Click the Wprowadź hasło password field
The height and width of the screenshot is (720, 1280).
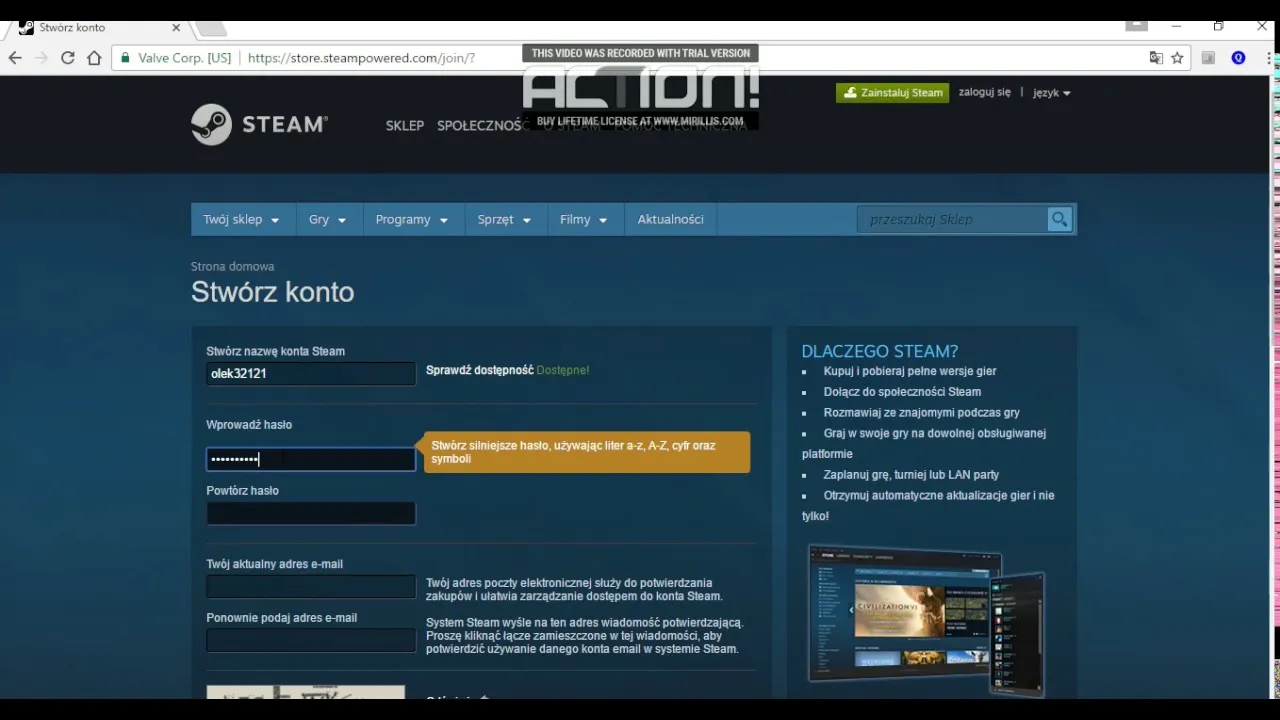311,459
